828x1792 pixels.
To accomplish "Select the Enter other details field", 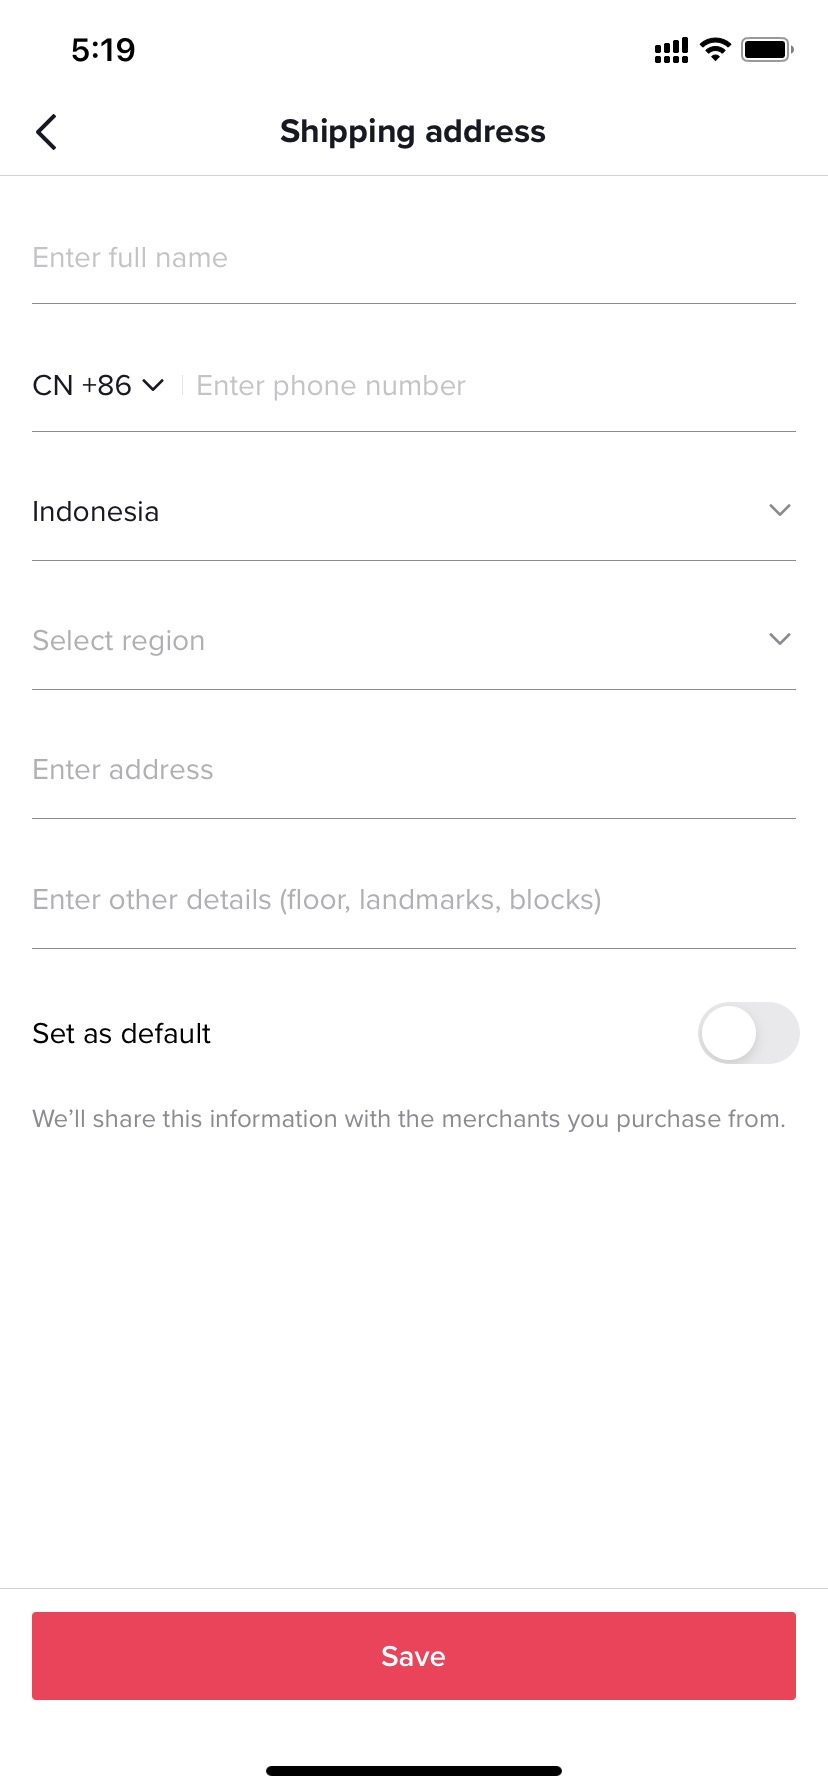I will (414, 900).
